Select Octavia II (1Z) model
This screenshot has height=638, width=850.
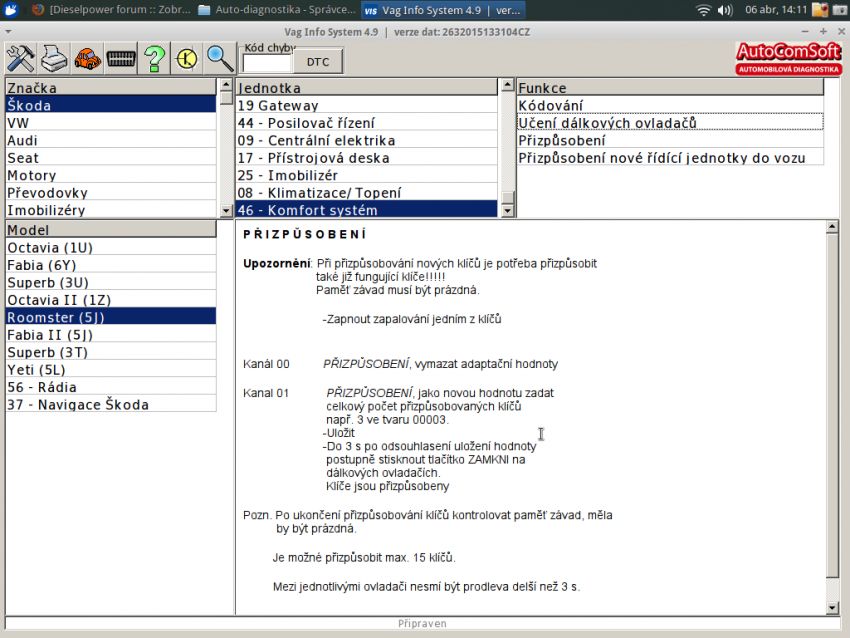tap(111, 299)
